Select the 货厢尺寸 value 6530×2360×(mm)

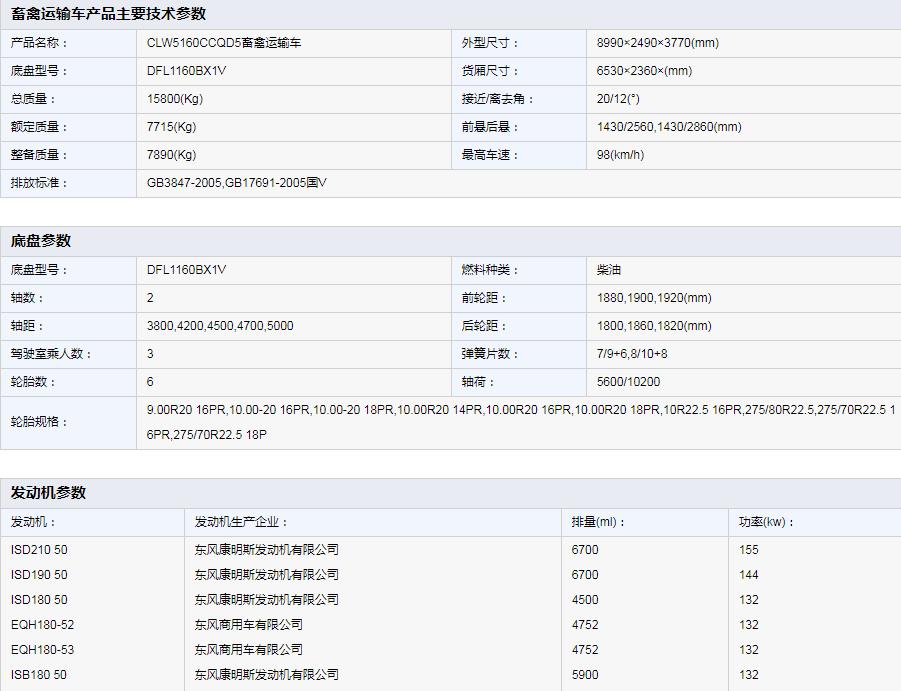pos(644,71)
